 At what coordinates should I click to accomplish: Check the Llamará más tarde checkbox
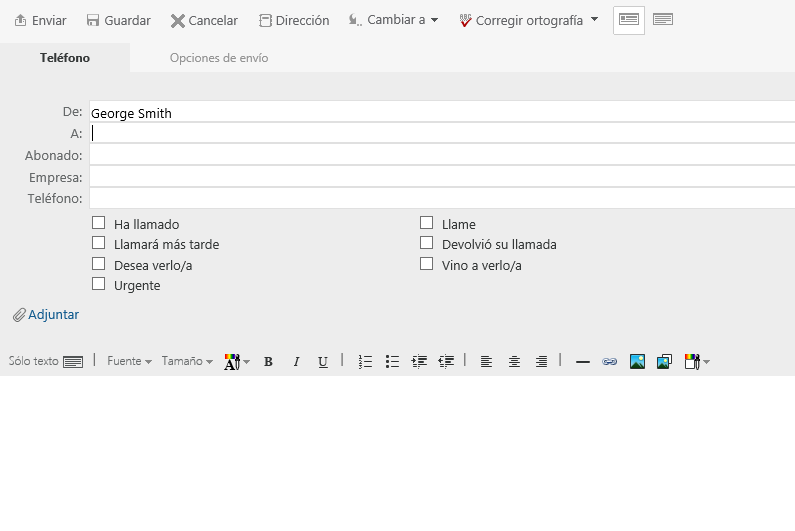click(98, 243)
